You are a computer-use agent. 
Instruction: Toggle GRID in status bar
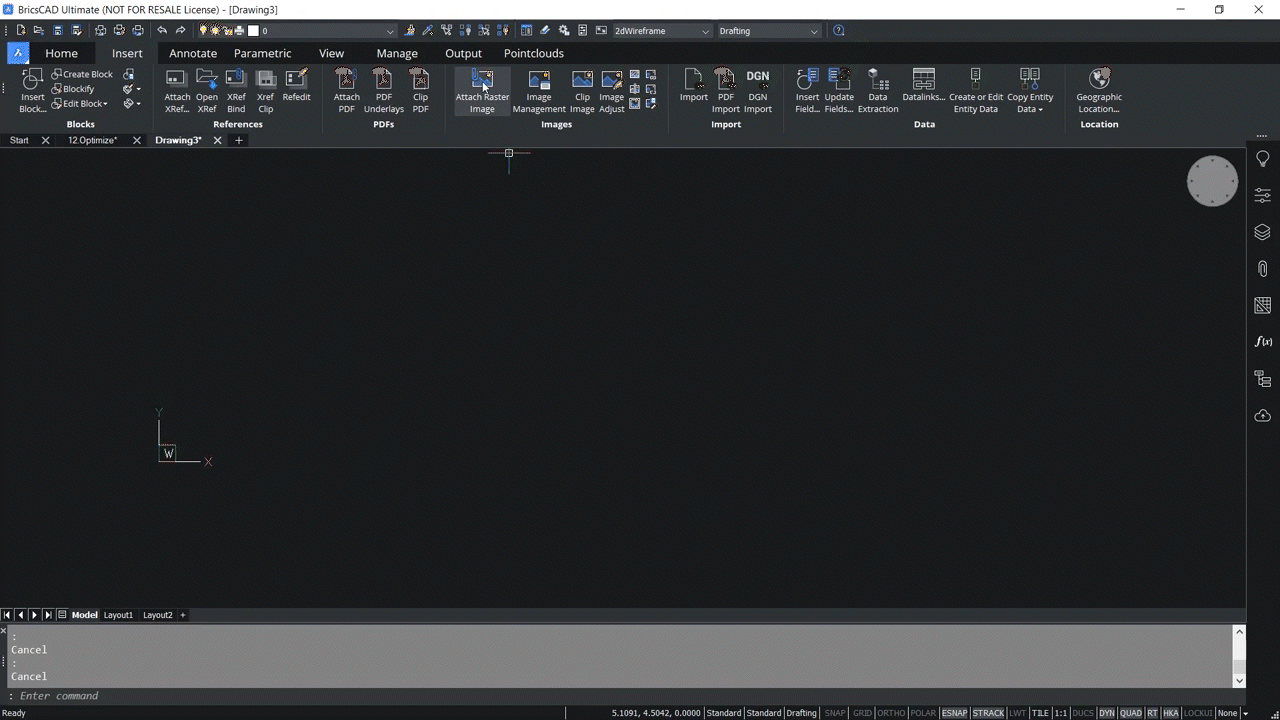862,713
